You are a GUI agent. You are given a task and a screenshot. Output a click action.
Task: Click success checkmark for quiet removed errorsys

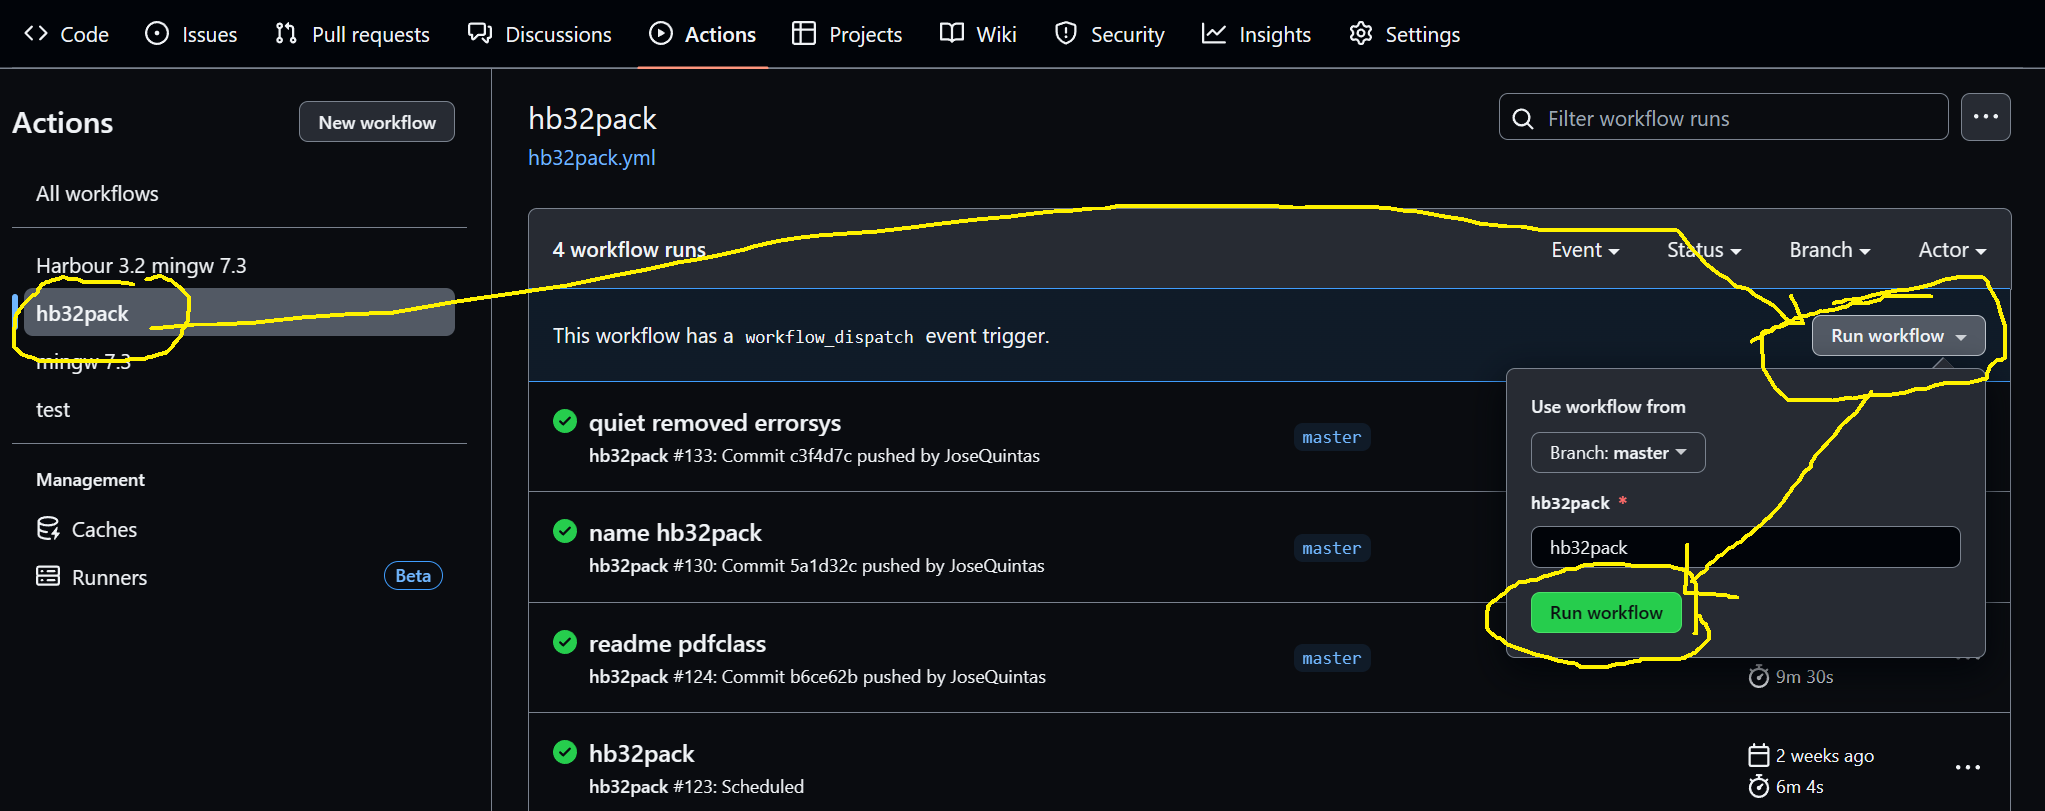point(565,421)
